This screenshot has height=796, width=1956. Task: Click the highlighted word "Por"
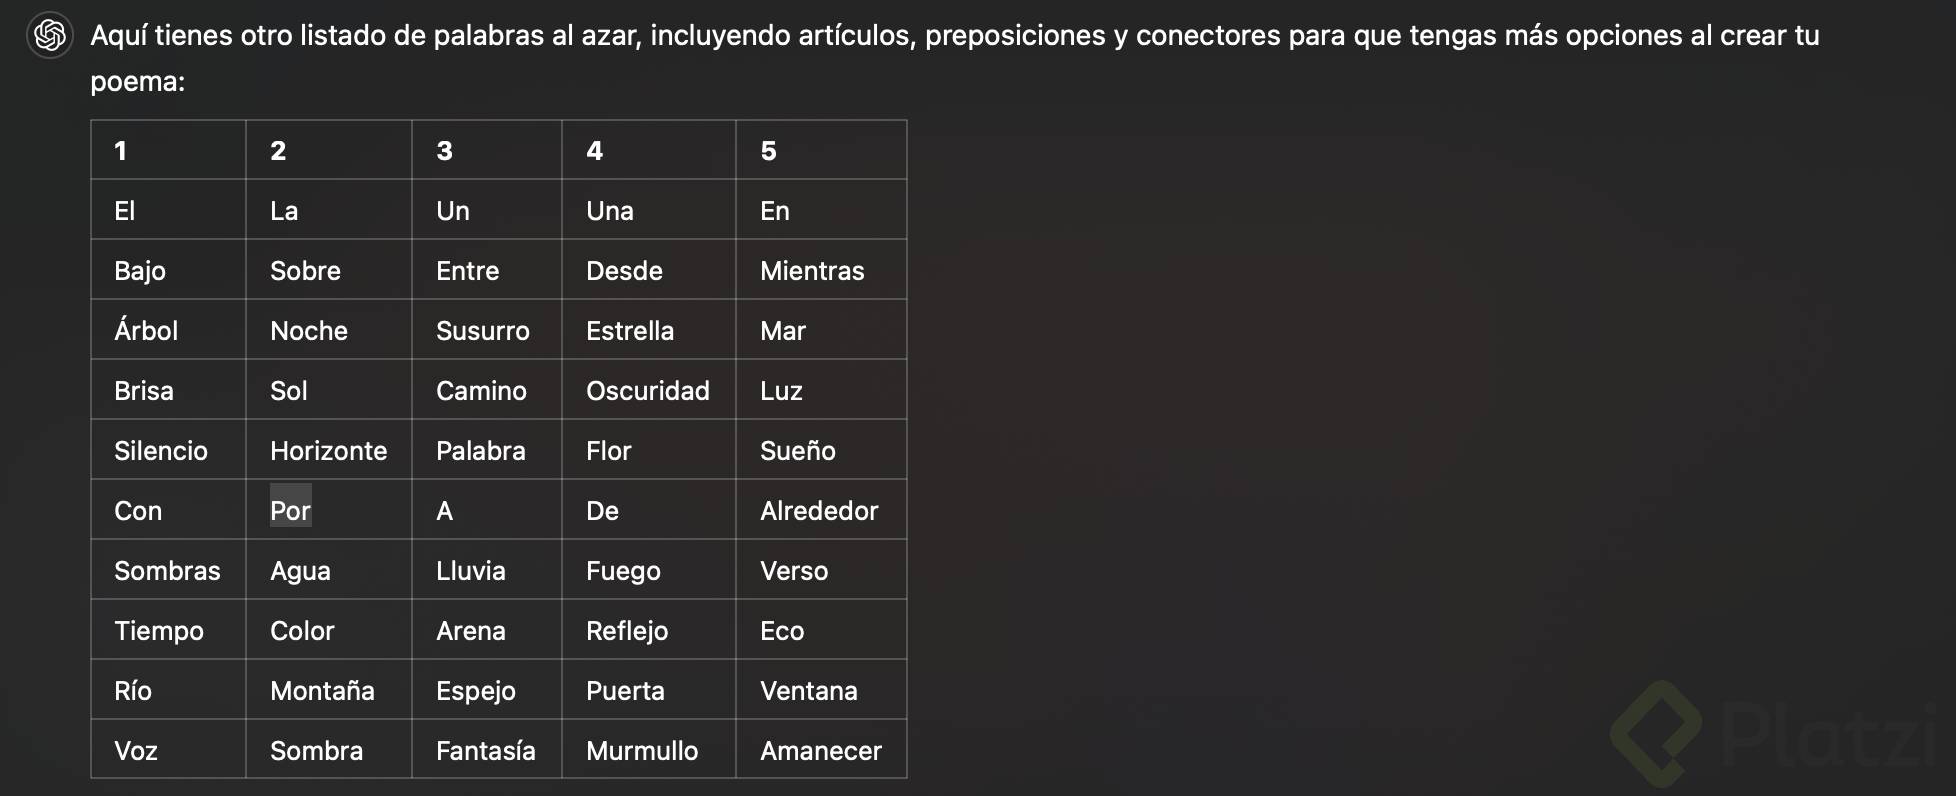(290, 511)
